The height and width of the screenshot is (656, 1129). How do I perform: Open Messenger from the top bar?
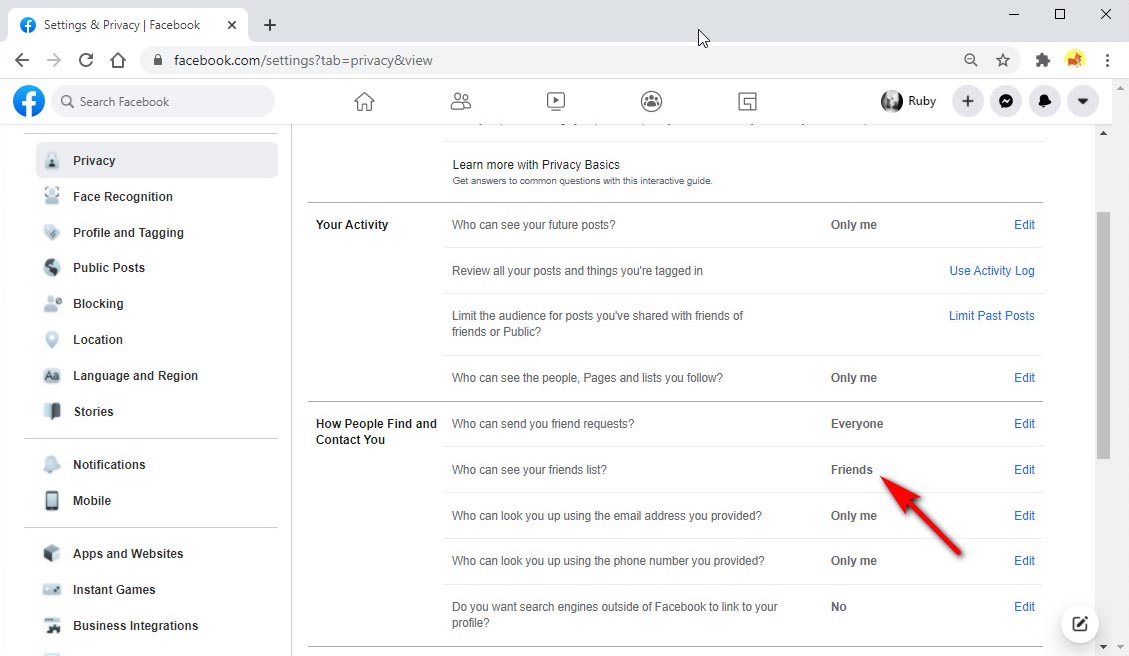click(x=1006, y=101)
